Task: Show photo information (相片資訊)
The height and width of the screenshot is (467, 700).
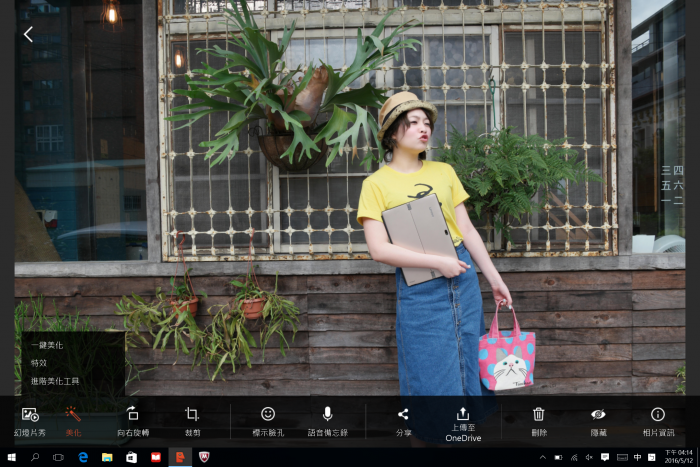Action: tap(657, 420)
